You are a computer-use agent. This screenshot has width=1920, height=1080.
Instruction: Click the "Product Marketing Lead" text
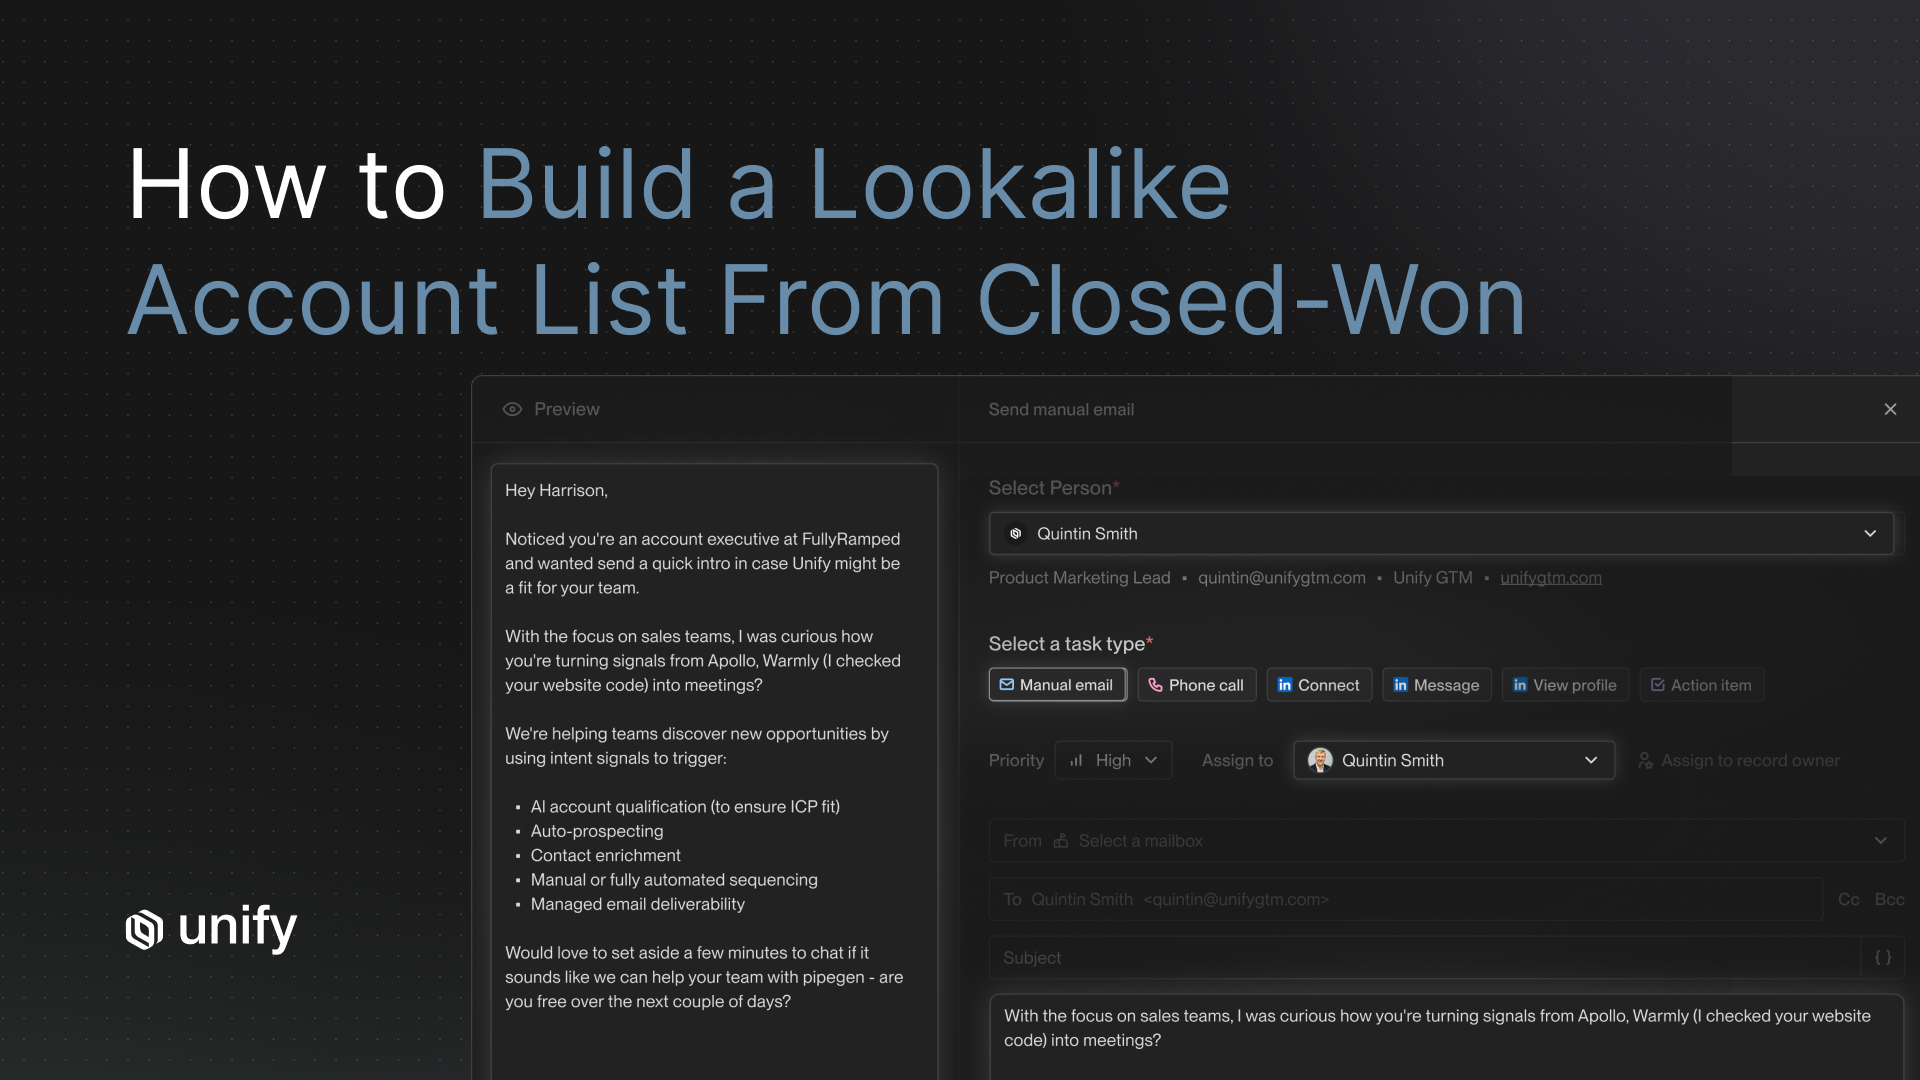click(1079, 578)
